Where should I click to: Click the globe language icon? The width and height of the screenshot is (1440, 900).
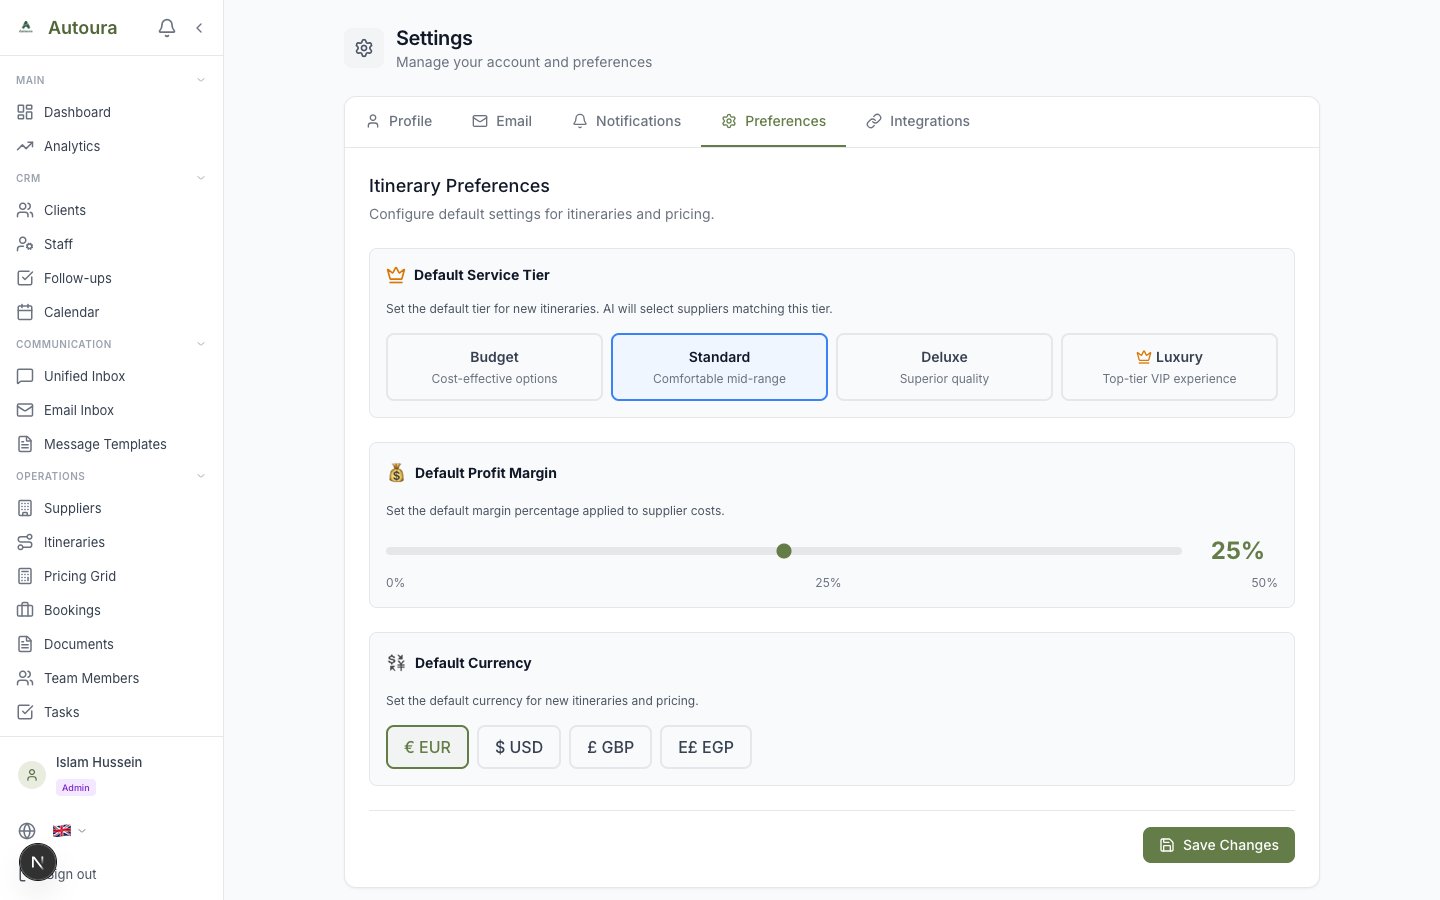click(x=27, y=831)
